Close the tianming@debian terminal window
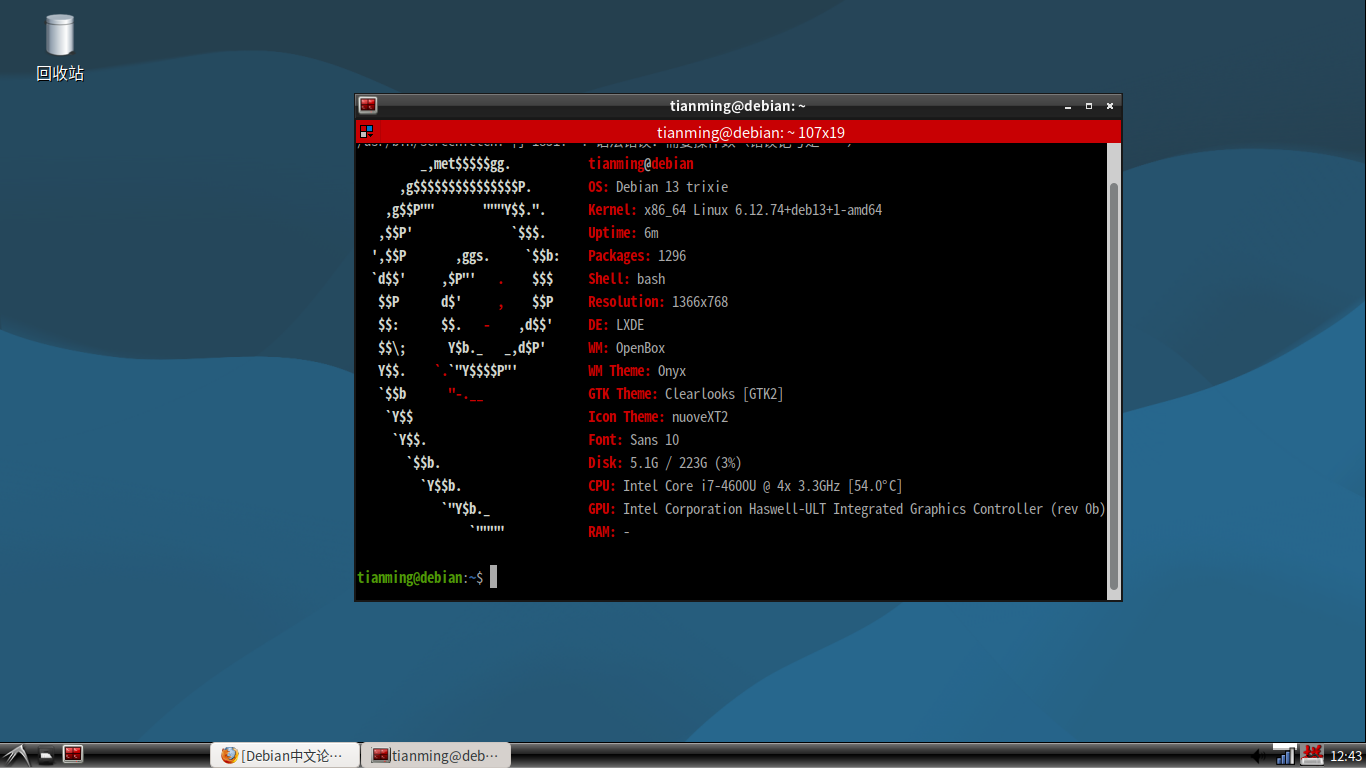The height and width of the screenshot is (768, 1366). [x=1108, y=106]
